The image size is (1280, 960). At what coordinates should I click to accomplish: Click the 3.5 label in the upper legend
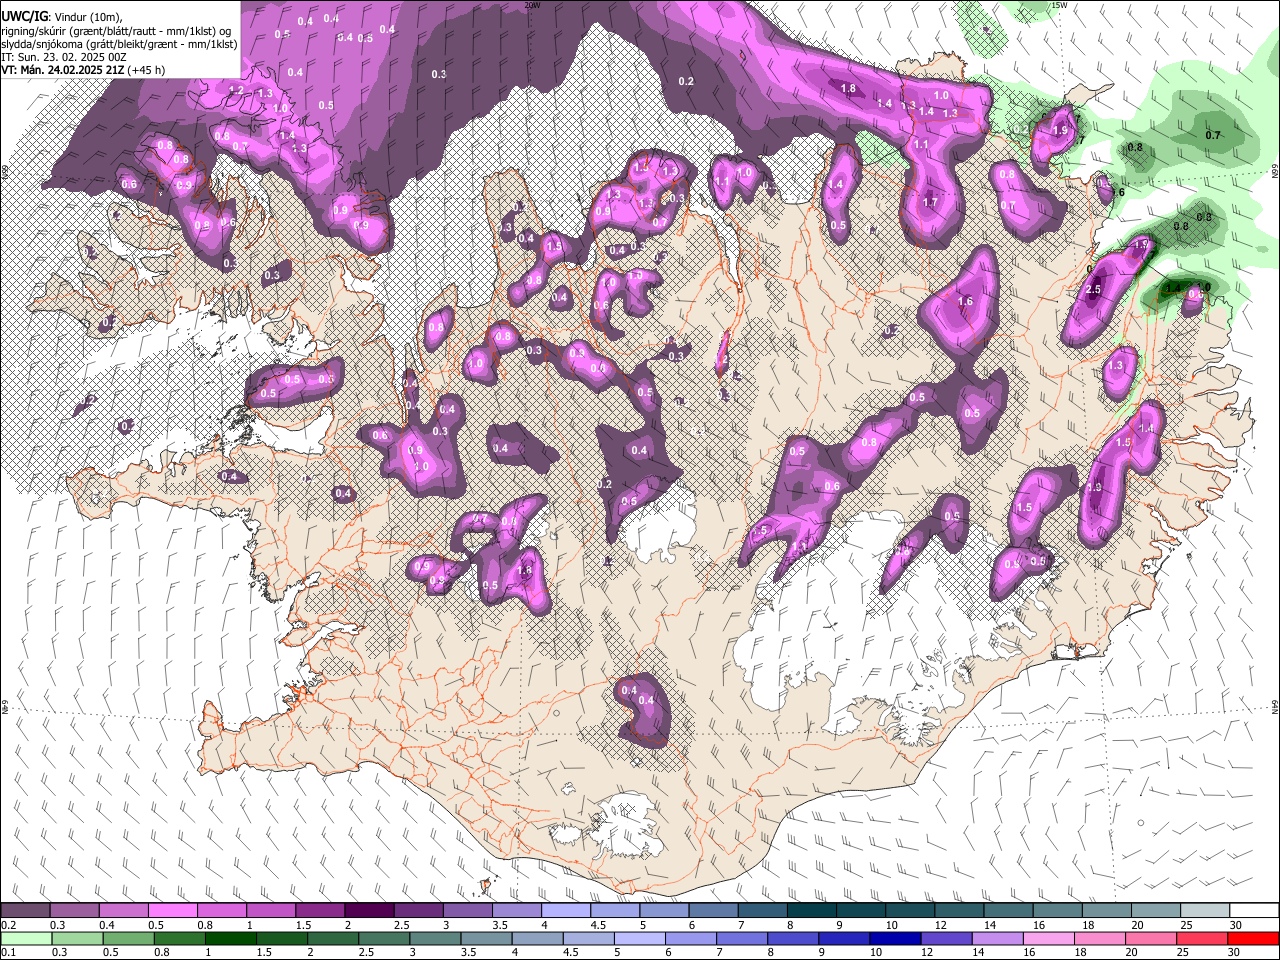(500, 925)
